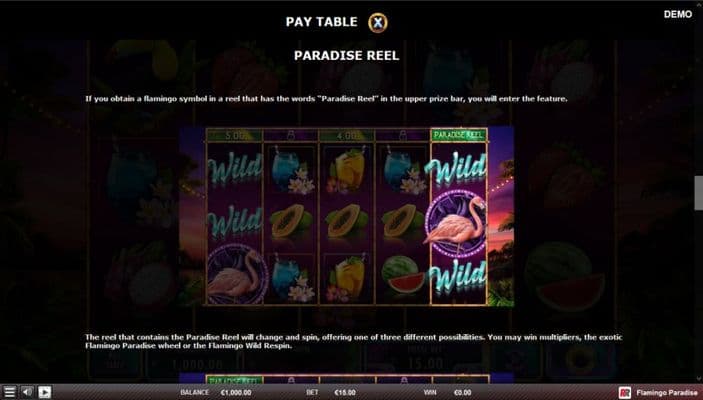Click the pay table scrollbar thumb
Image resolution: width=703 pixels, height=400 pixels.
tap(699, 193)
